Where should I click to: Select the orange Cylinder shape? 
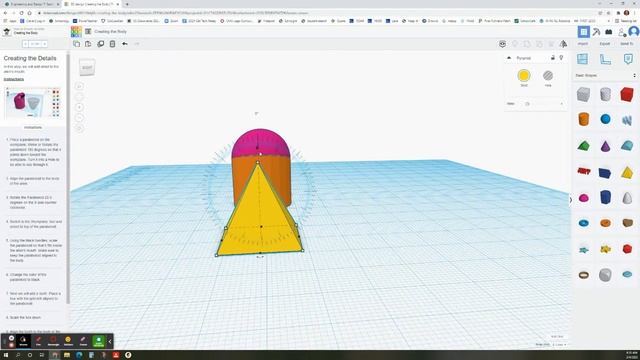pos(584,119)
